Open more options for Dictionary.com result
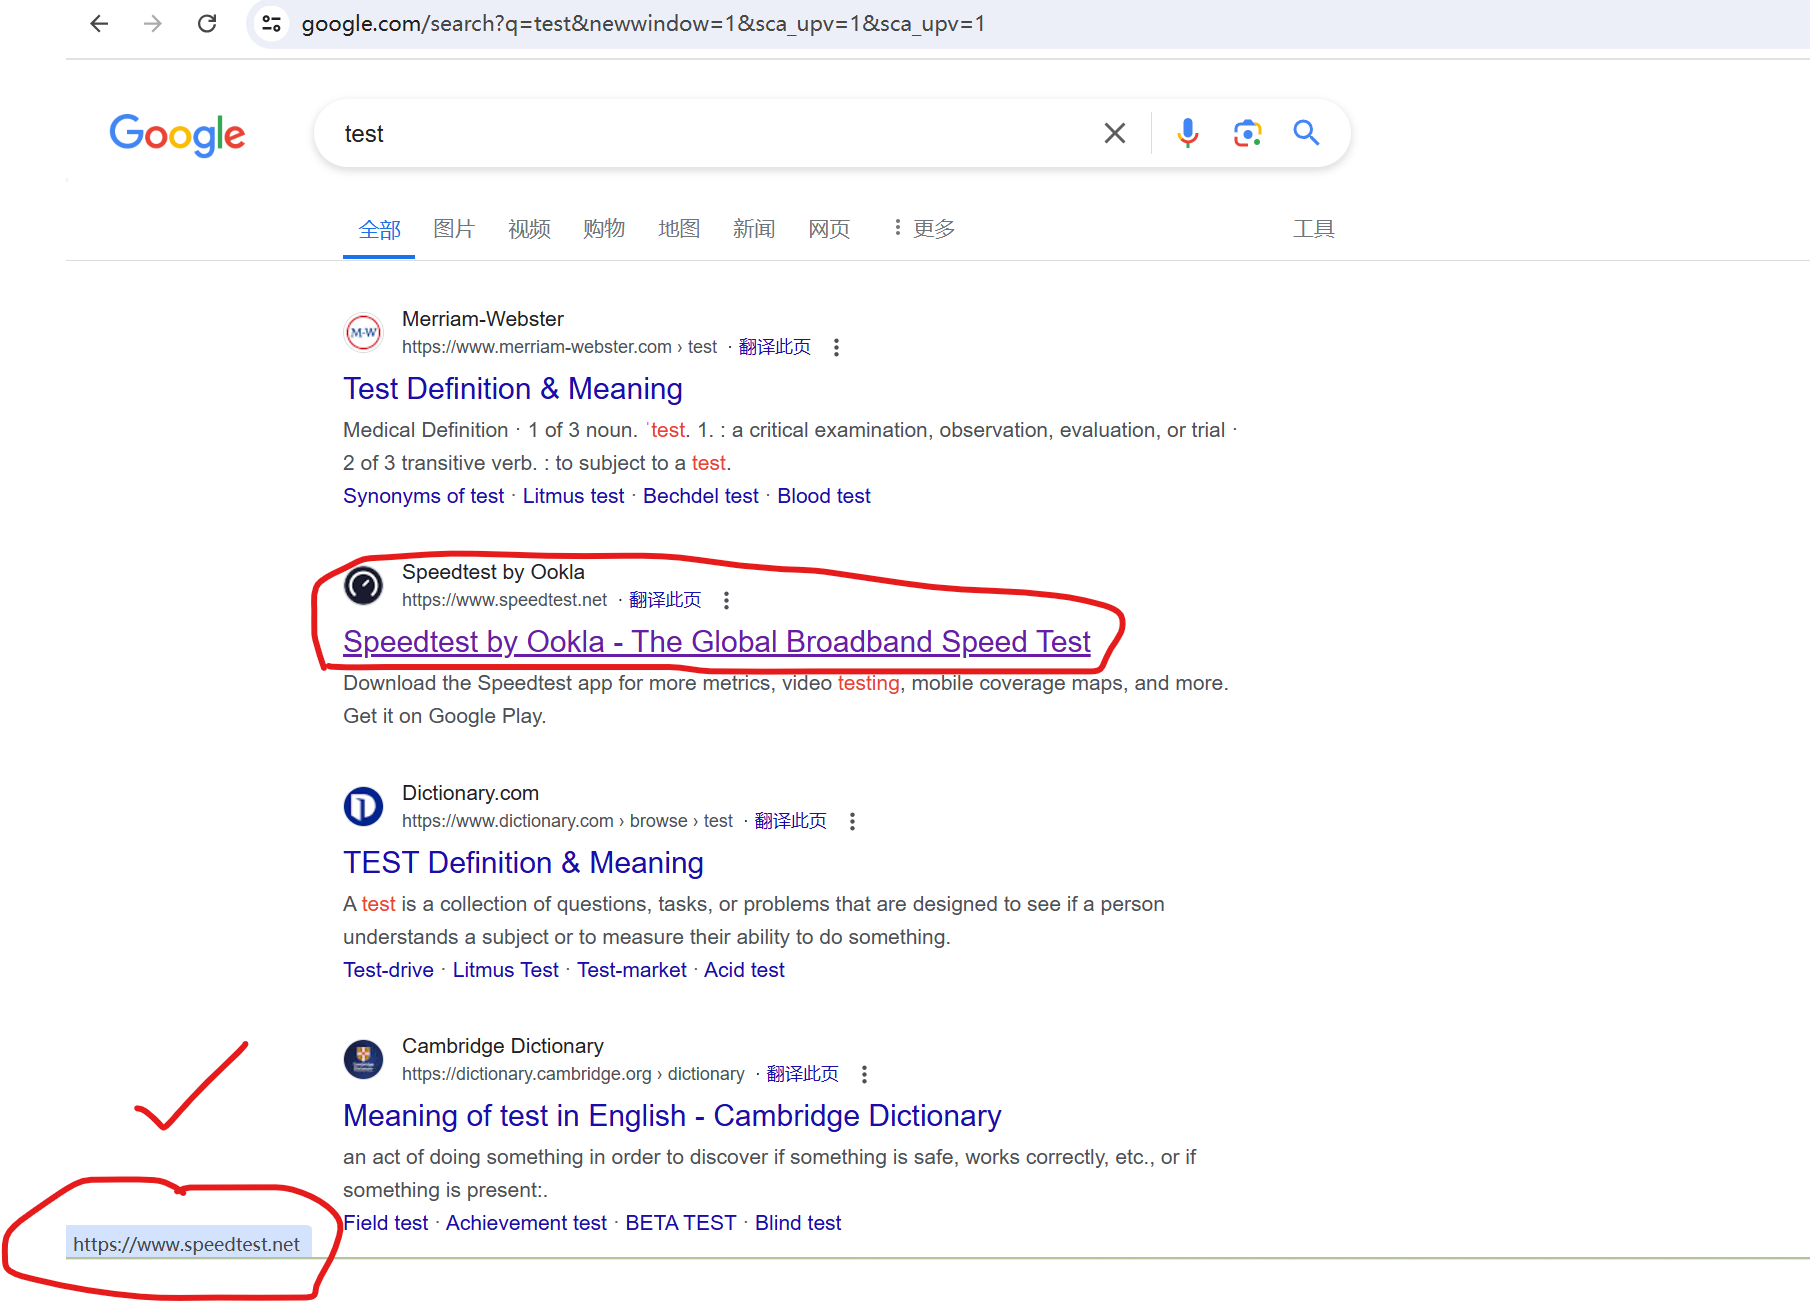The image size is (1810, 1302). pyautogui.click(x=852, y=821)
